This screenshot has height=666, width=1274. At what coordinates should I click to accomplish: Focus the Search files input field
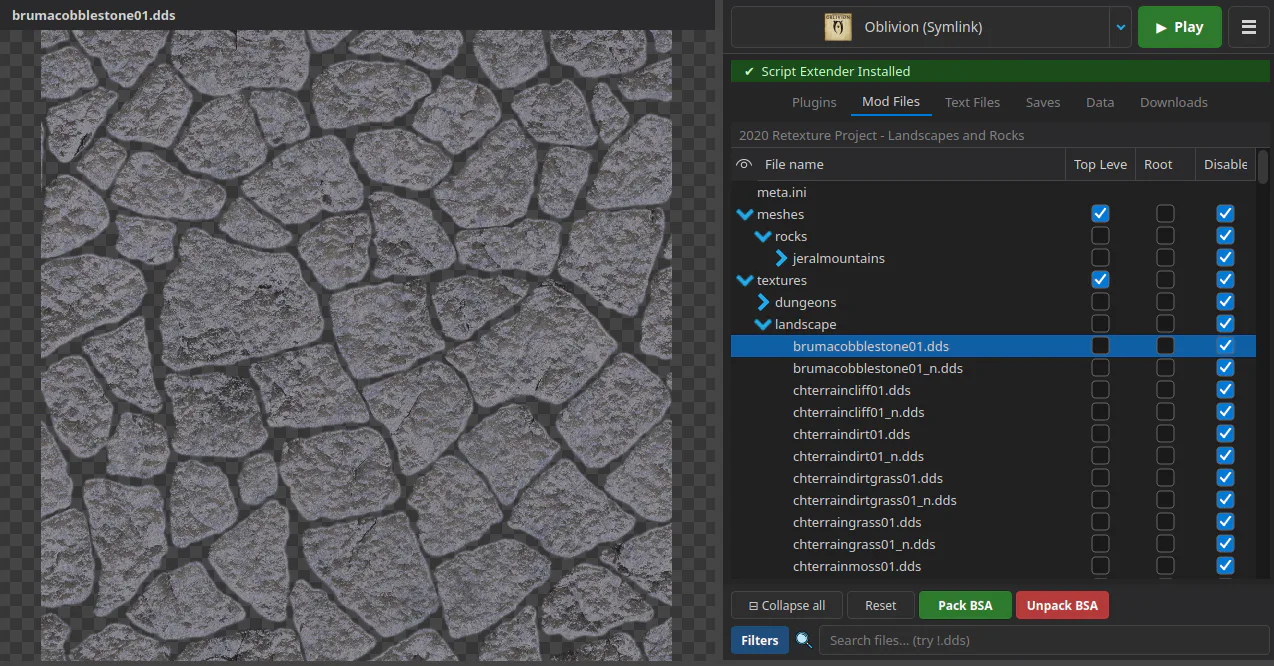point(1044,640)
